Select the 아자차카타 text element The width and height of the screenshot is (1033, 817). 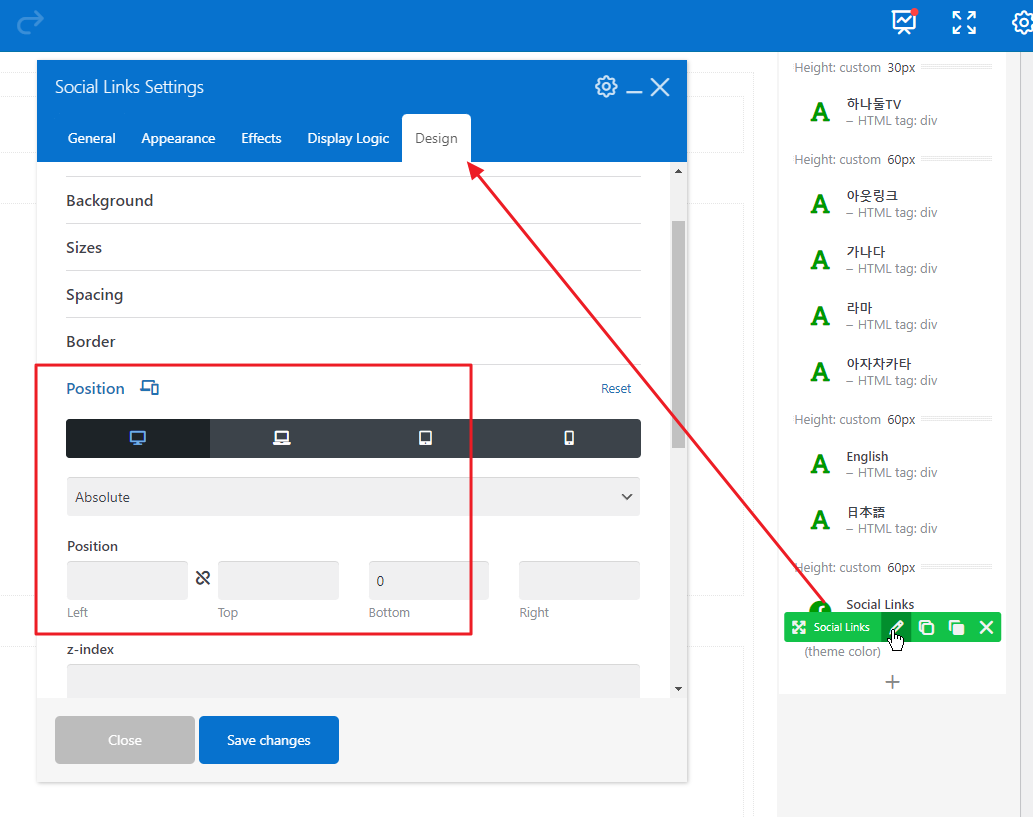tap(878, 364)
